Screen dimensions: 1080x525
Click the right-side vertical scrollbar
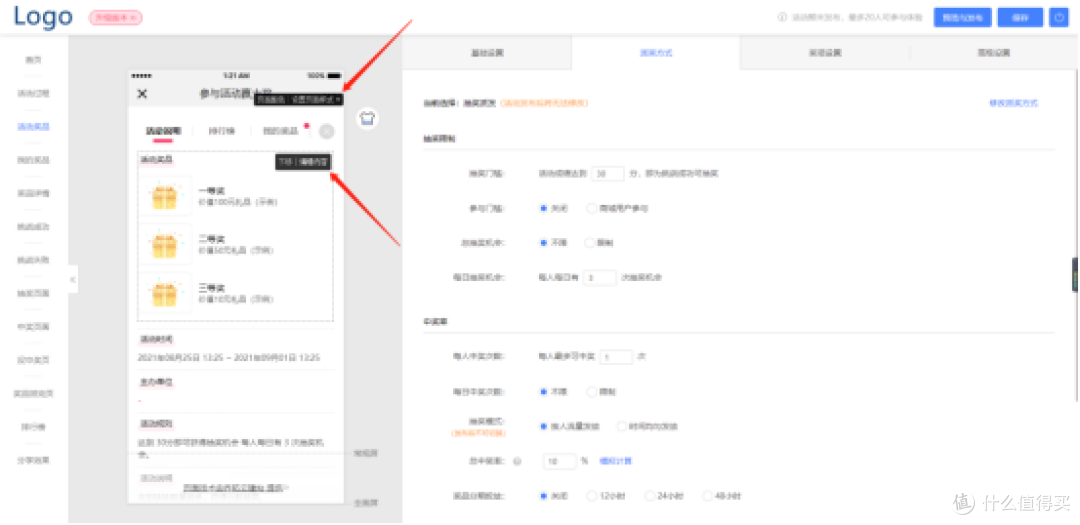tap(1075, 234)
